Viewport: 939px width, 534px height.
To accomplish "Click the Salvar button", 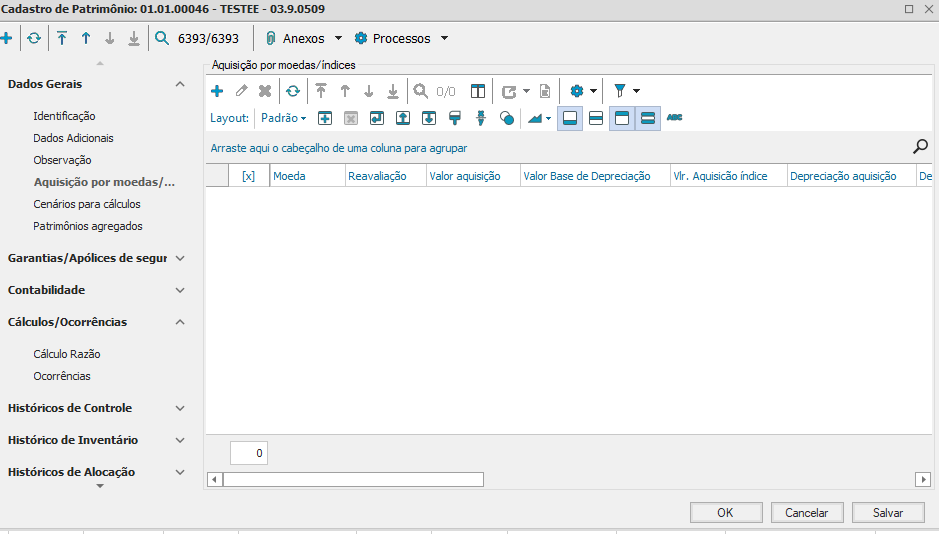I will (888, 512).
